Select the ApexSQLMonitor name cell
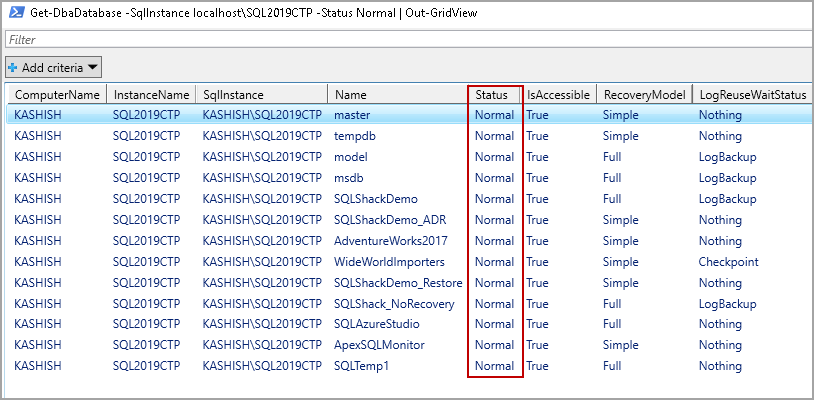Viewport: 814px width, 400px height. click(x=379, y=345)
